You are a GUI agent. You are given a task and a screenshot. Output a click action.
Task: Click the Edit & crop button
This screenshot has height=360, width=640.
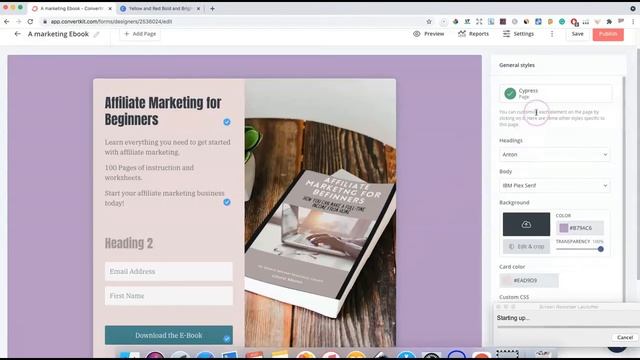click(x=526, y=247)
